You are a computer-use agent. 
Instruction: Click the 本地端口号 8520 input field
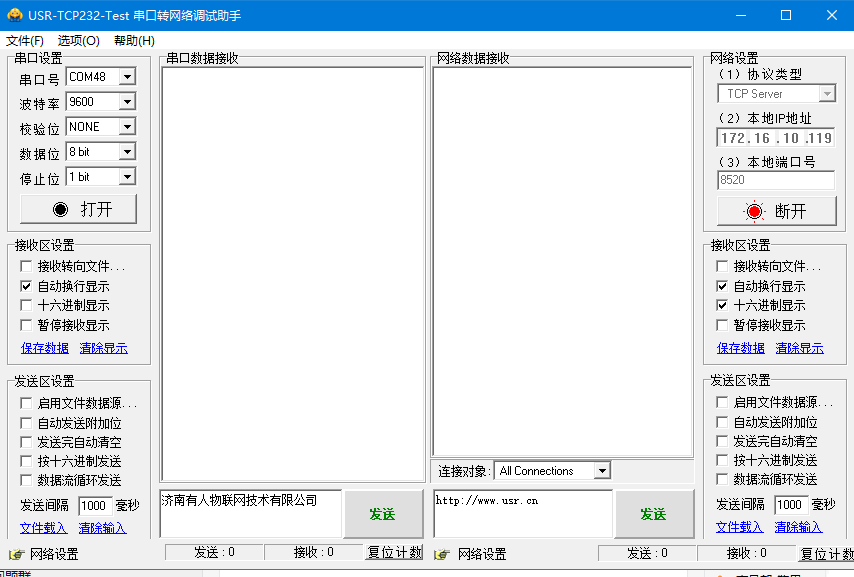tap(775, 180)
